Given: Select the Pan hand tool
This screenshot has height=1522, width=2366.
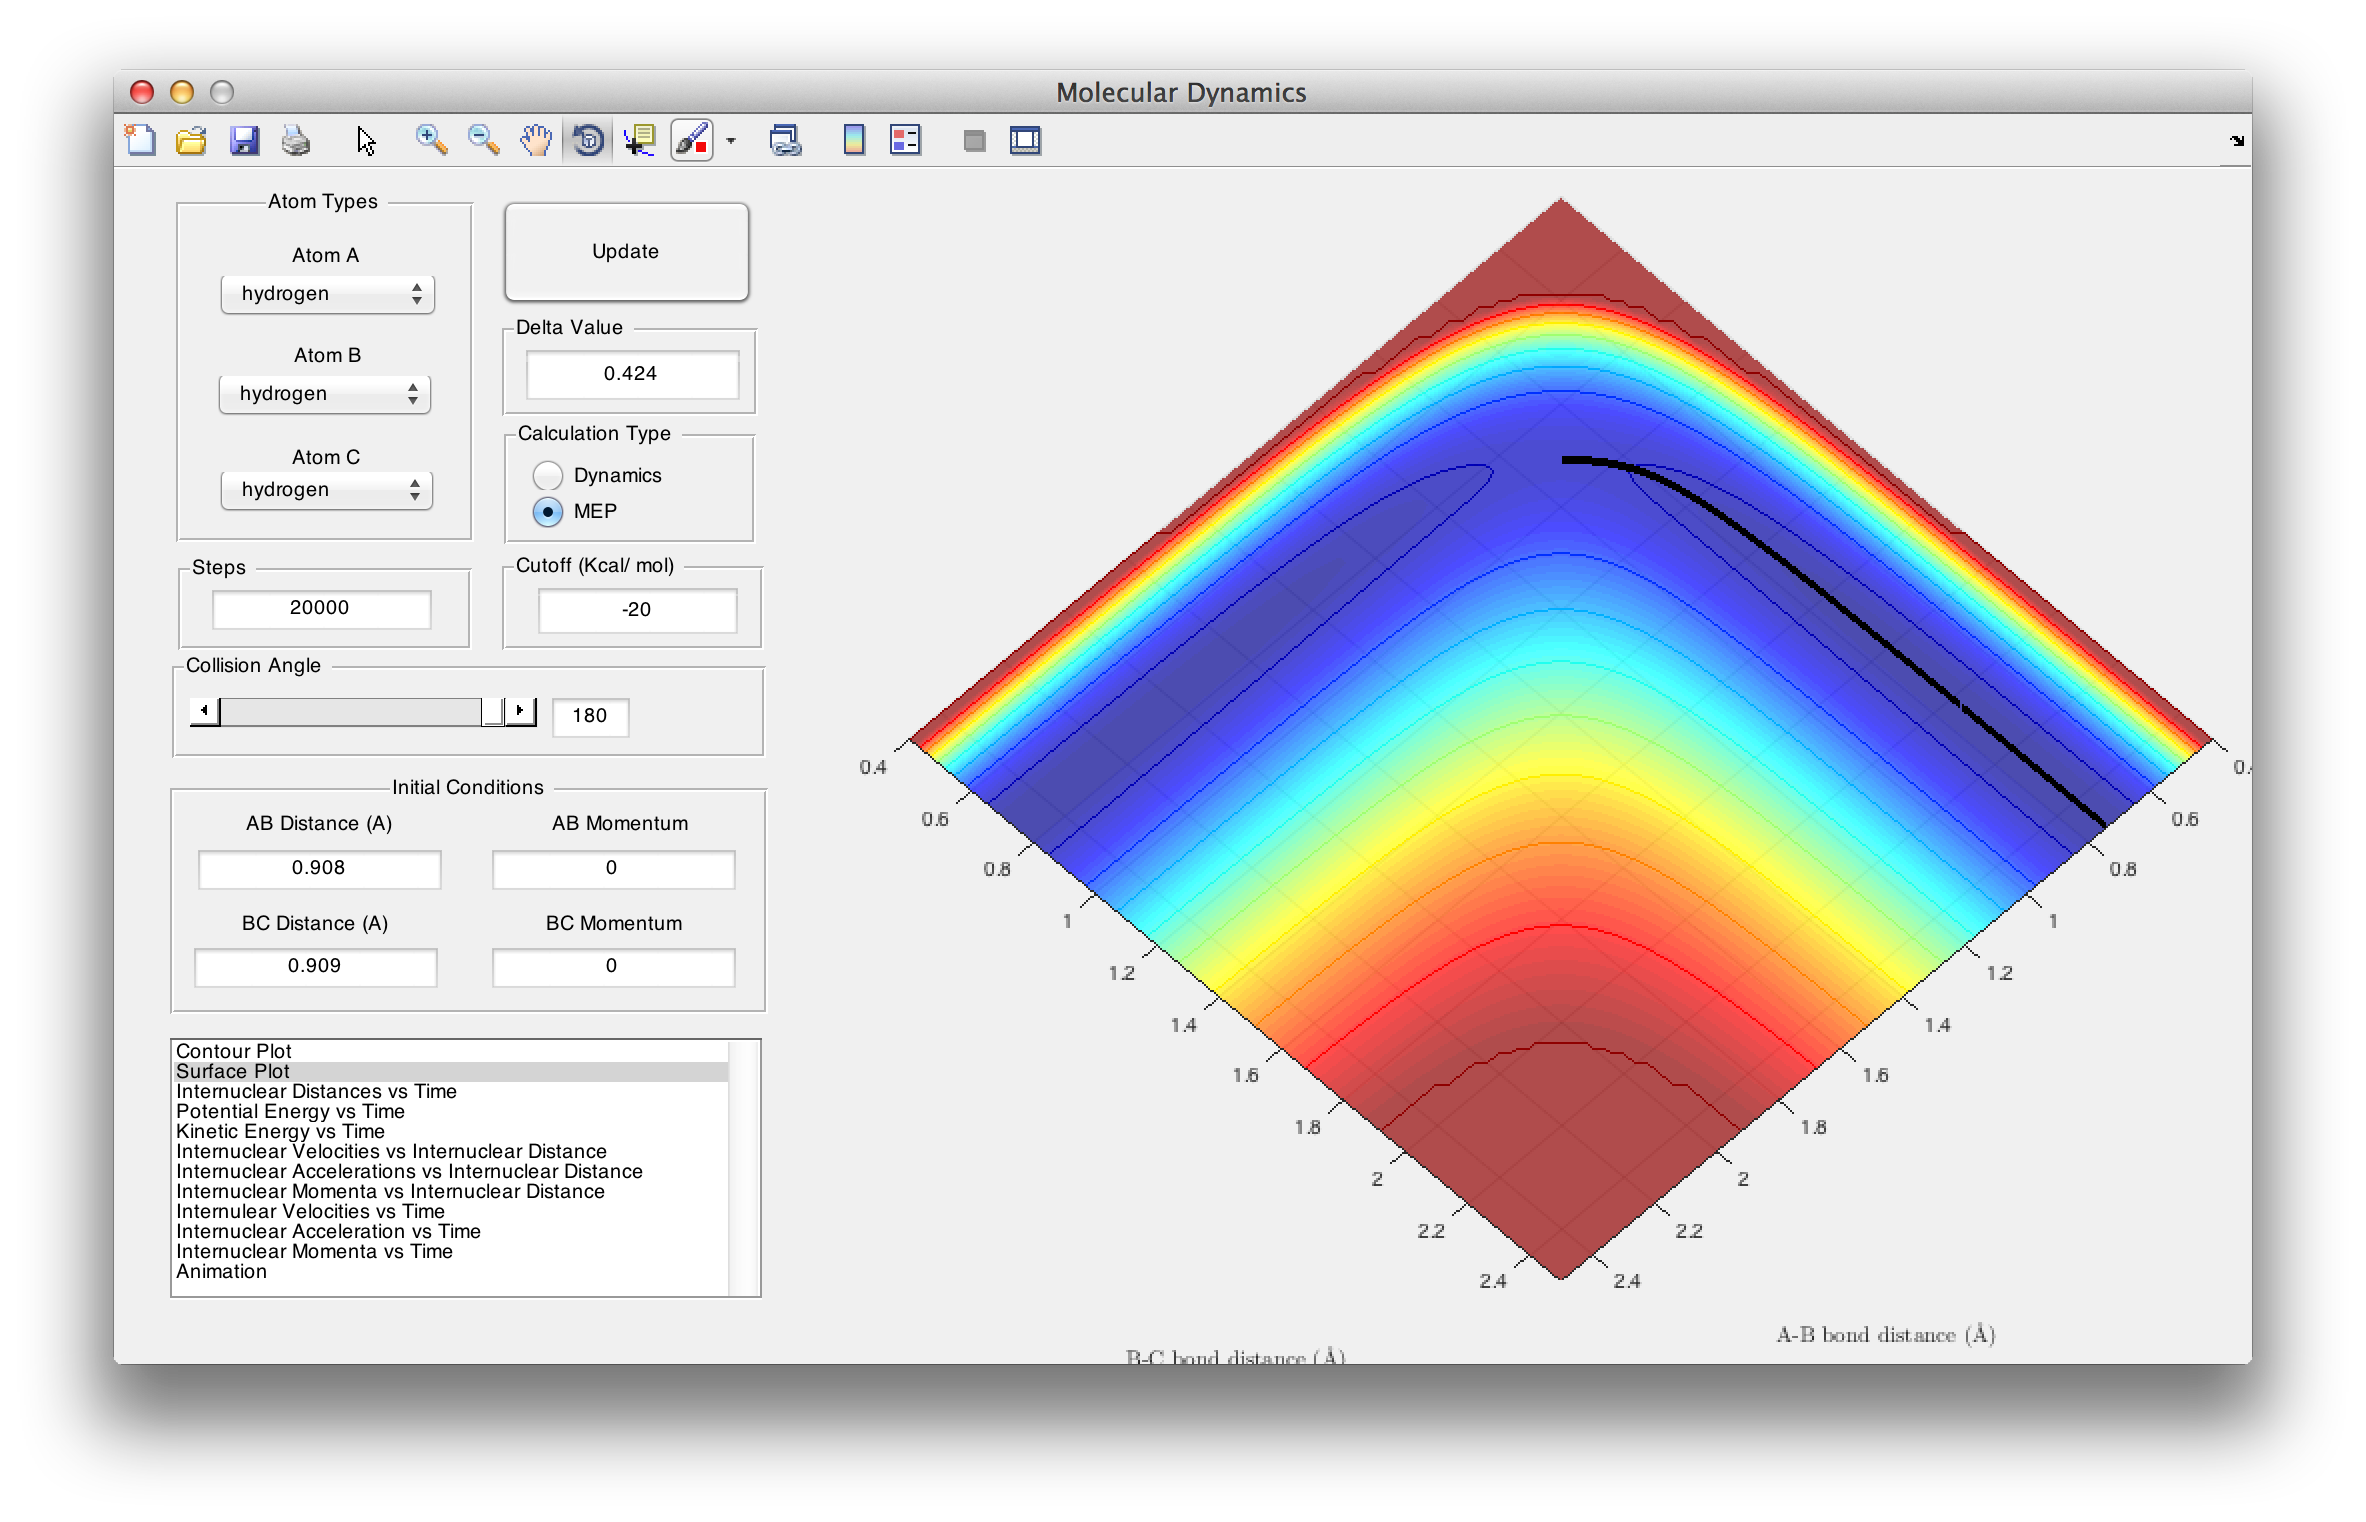Looking at the screenshot, I should tap(536, 141).
